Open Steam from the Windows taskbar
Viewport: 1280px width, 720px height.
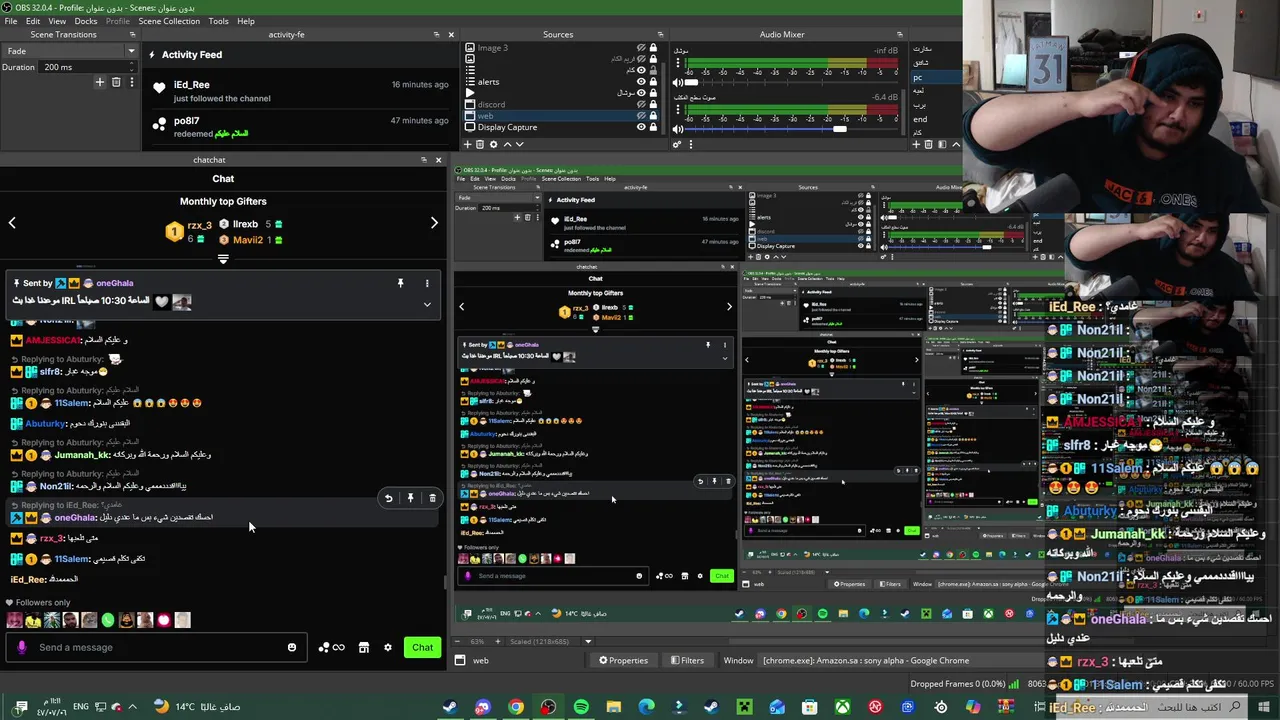[450, 707]
